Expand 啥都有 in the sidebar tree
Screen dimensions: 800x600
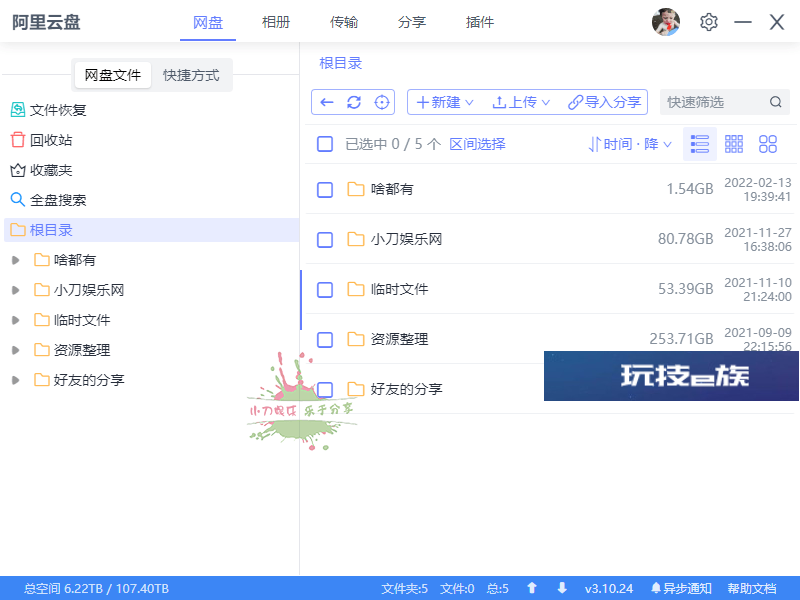15,260
